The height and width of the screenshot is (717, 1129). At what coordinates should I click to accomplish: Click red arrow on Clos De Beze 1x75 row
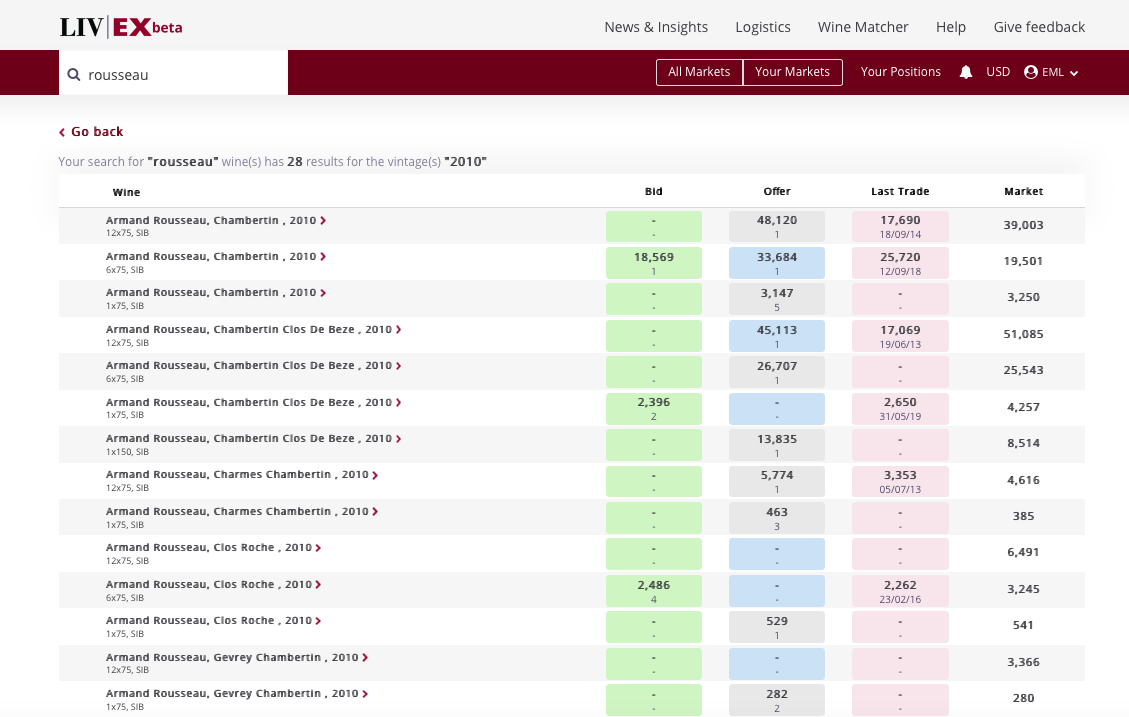(x=399, y=402)
